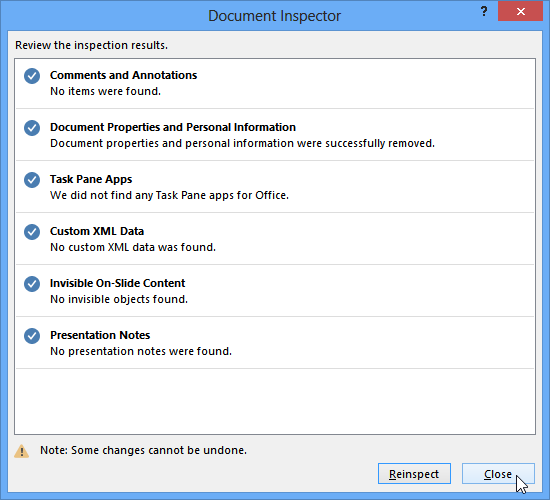550x500 pixels.
Task: Click 'Note: Some changes cannot be undone.' text
Action: coord(143,450)
